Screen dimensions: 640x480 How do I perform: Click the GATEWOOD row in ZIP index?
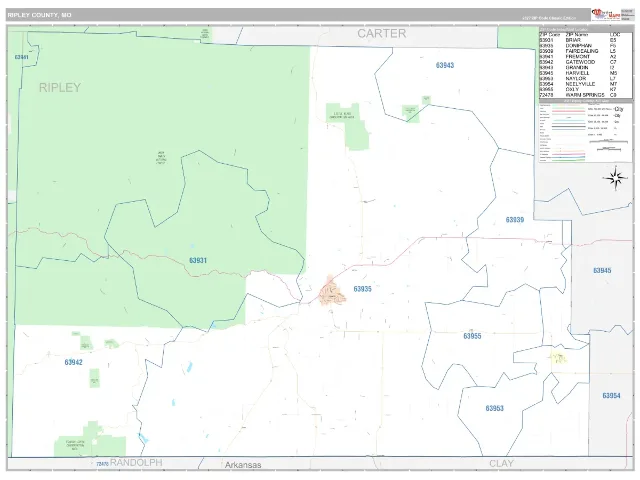tap(579, 62)
